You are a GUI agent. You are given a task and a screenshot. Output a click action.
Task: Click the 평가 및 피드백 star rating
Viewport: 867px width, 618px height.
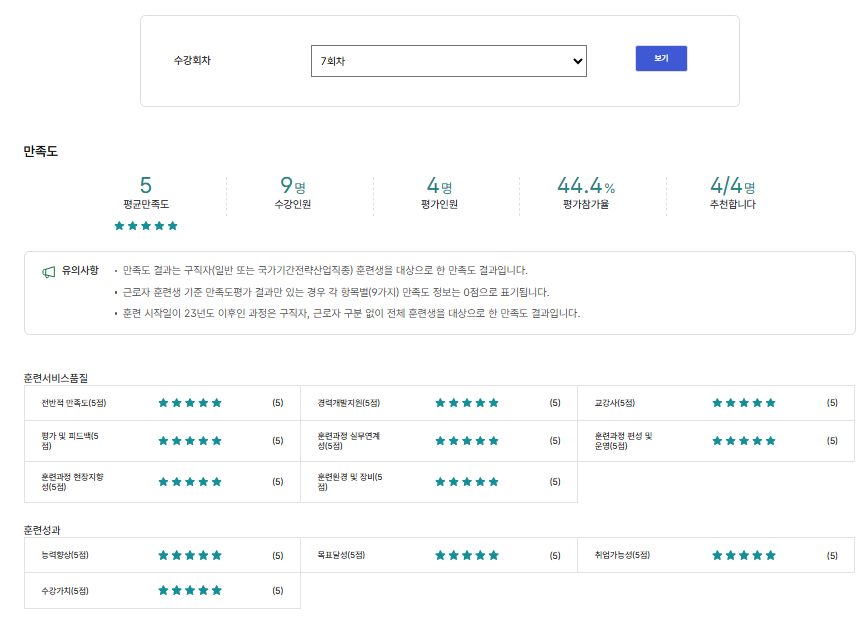point(190,441)
